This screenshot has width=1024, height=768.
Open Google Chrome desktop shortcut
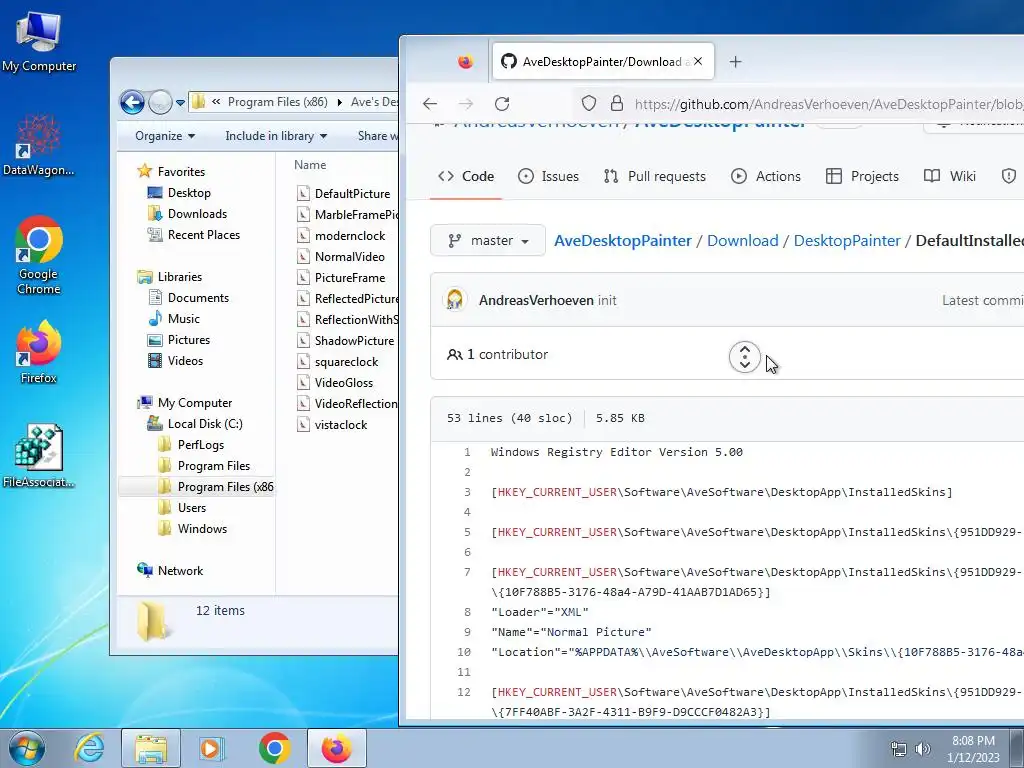pos(39,255)
